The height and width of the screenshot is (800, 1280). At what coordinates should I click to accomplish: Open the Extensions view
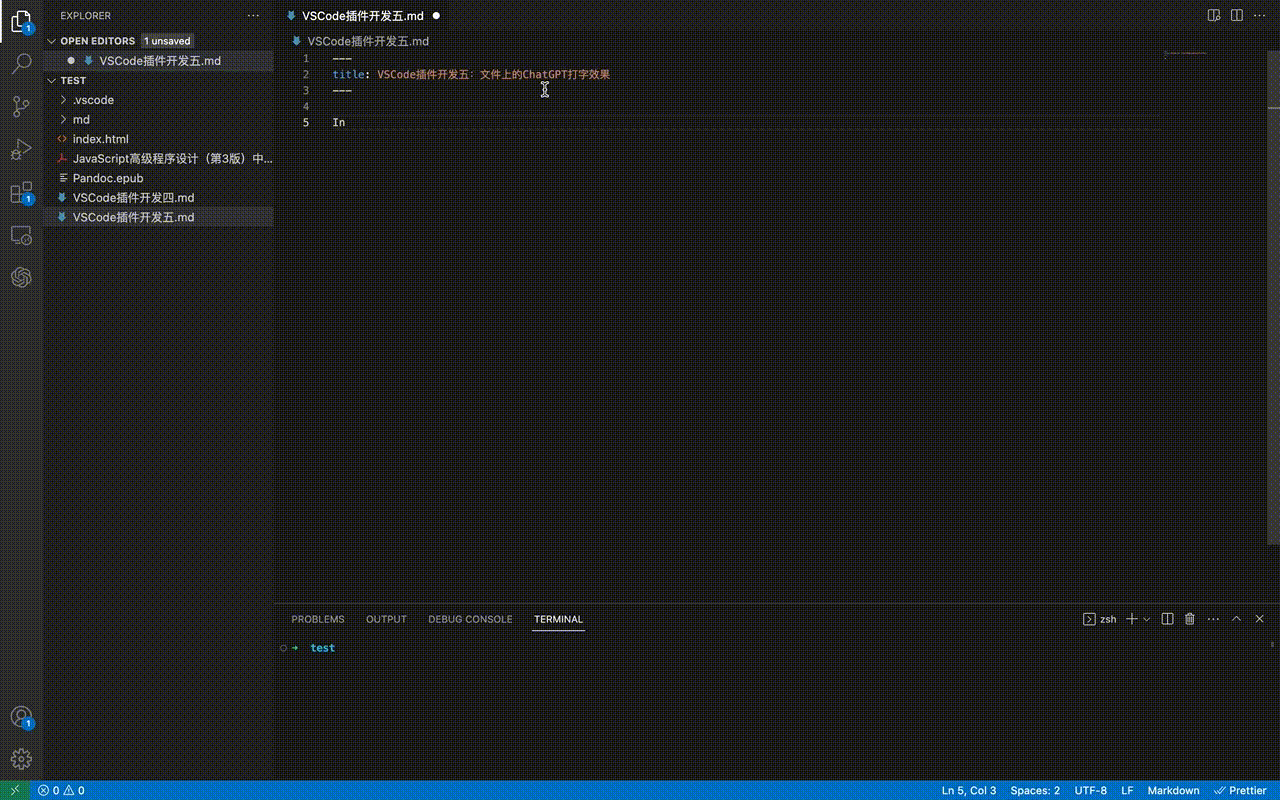tap(21, 193)
